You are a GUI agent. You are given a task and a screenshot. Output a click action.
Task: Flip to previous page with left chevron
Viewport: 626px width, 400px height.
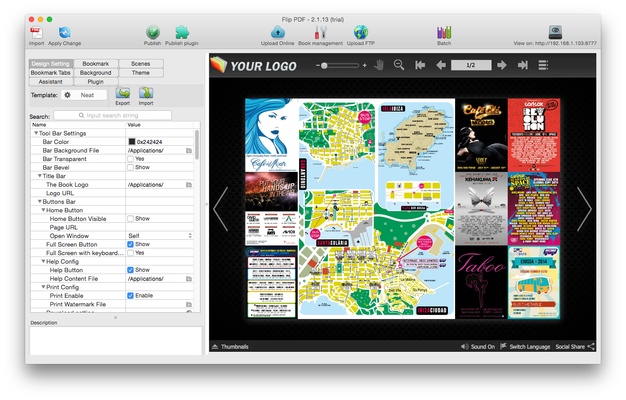coord(221,209)
